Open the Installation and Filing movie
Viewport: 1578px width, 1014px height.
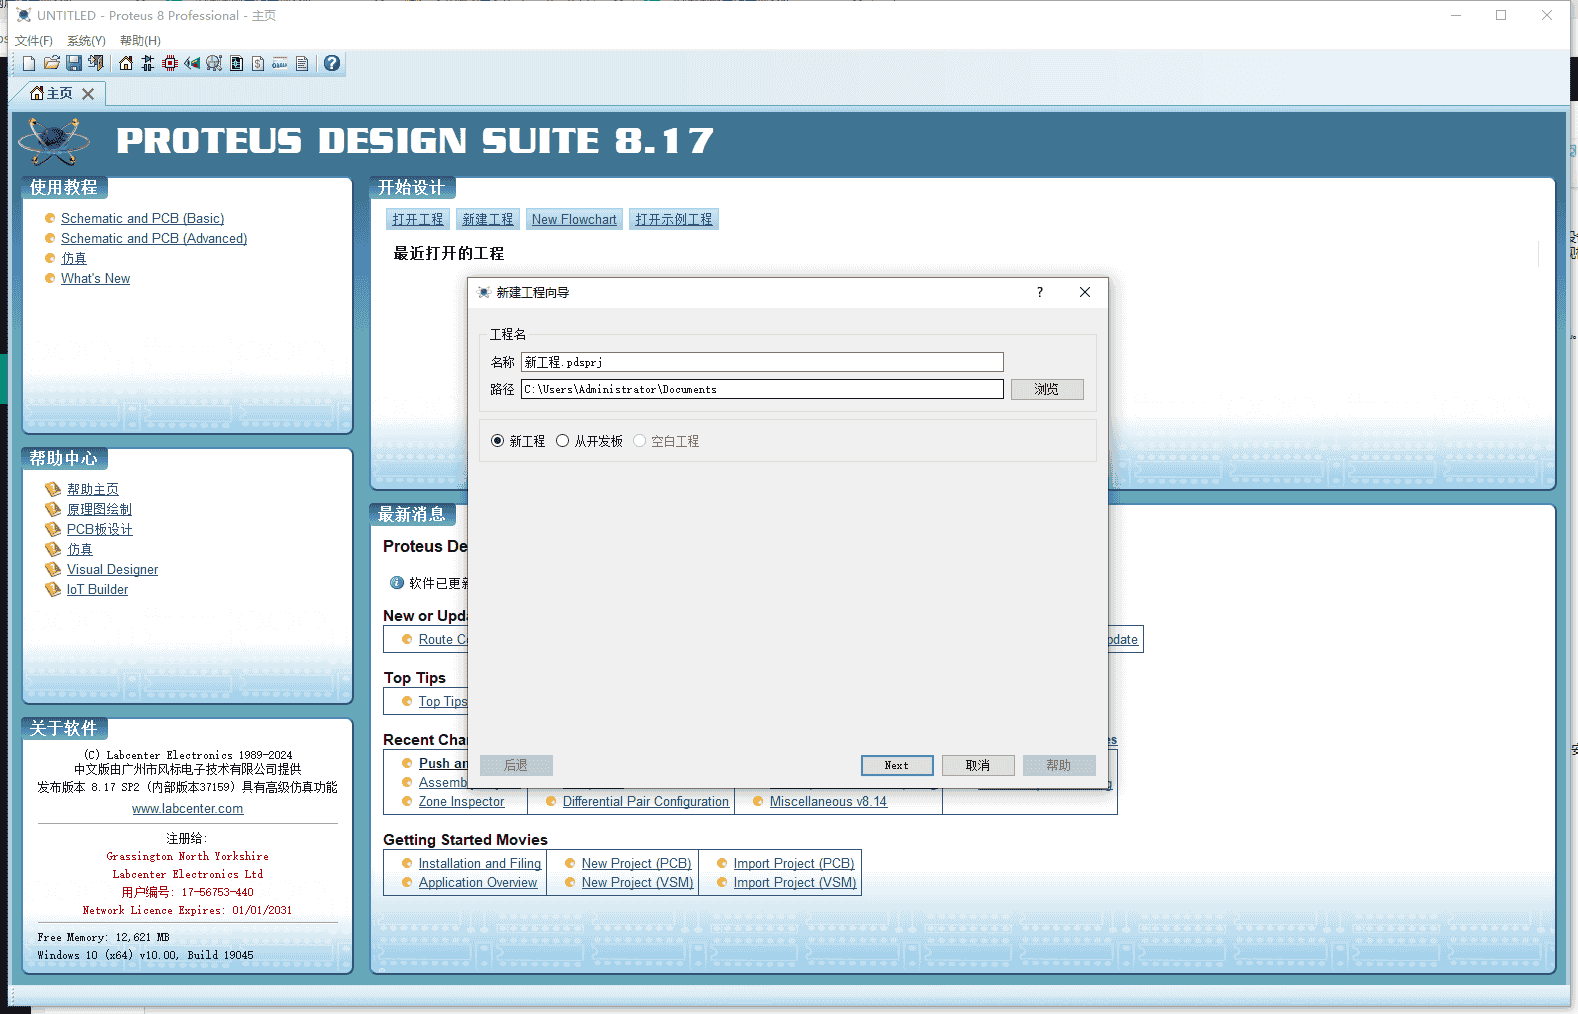click(480, 863)
